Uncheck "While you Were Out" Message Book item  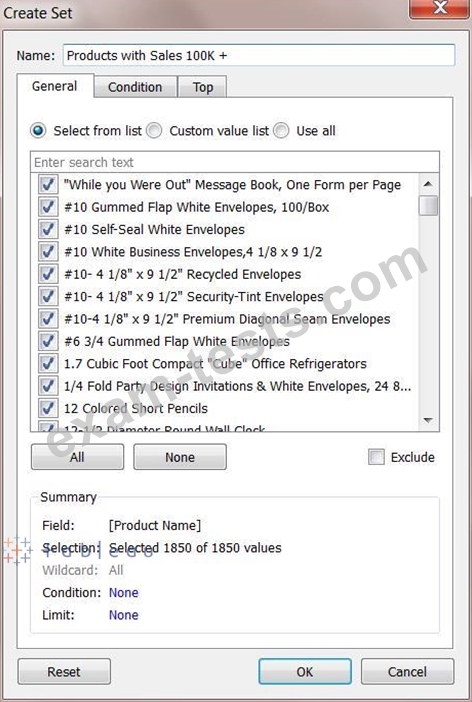48,184
